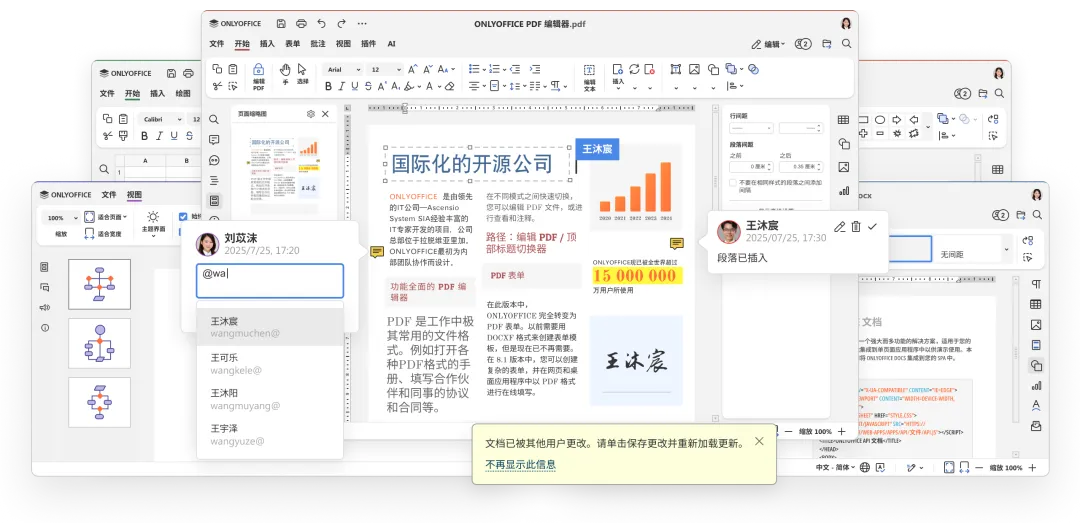This screenshot has width=1080, height=523.
Task: Open table settings in PDF right sidebar
Action: [843, 120]
